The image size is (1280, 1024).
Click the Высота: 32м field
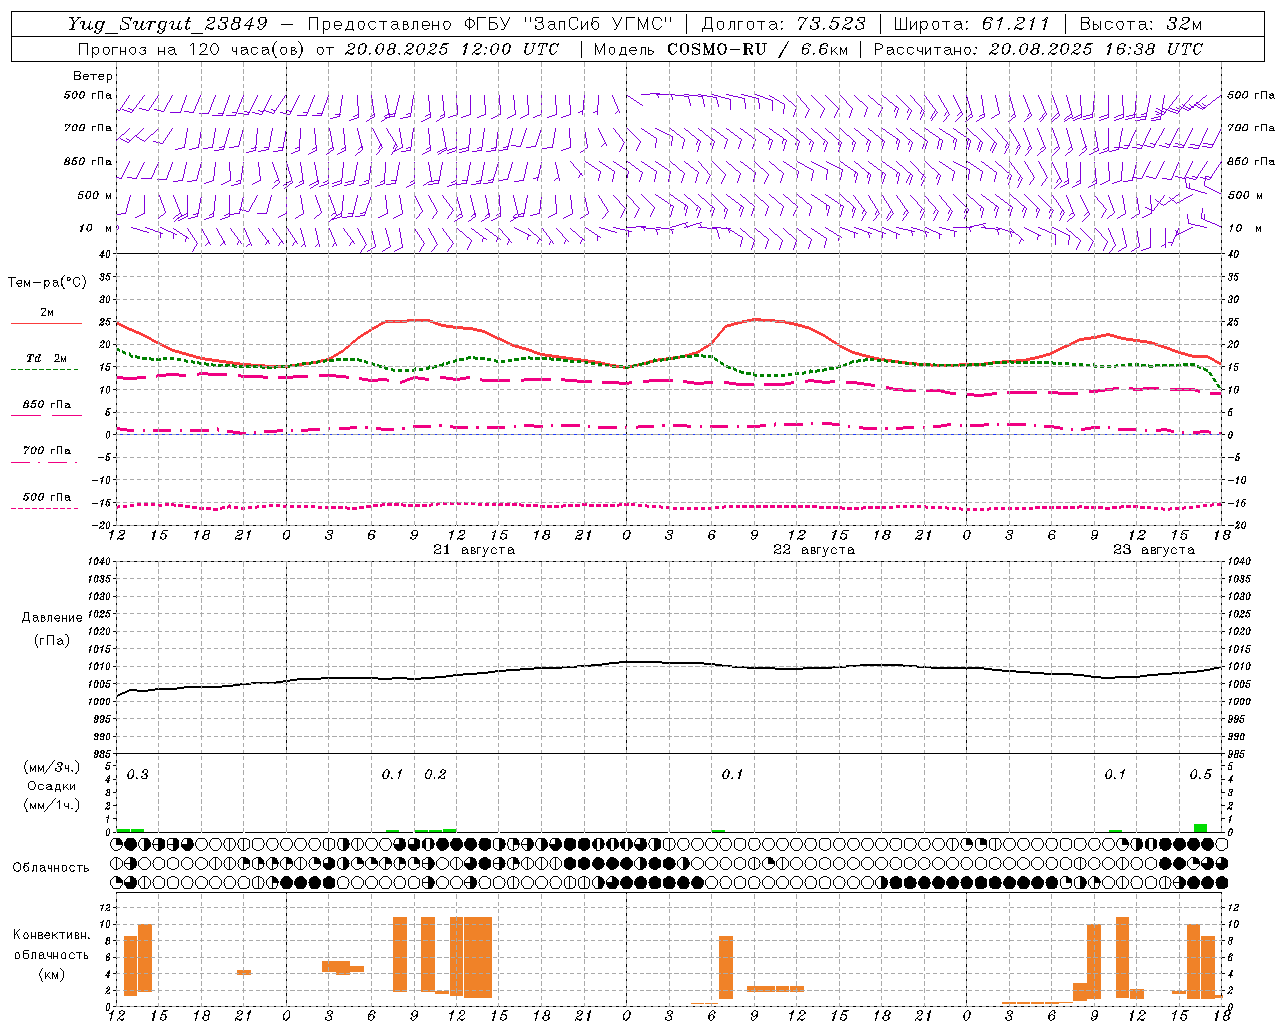(x=1140, y=24)
